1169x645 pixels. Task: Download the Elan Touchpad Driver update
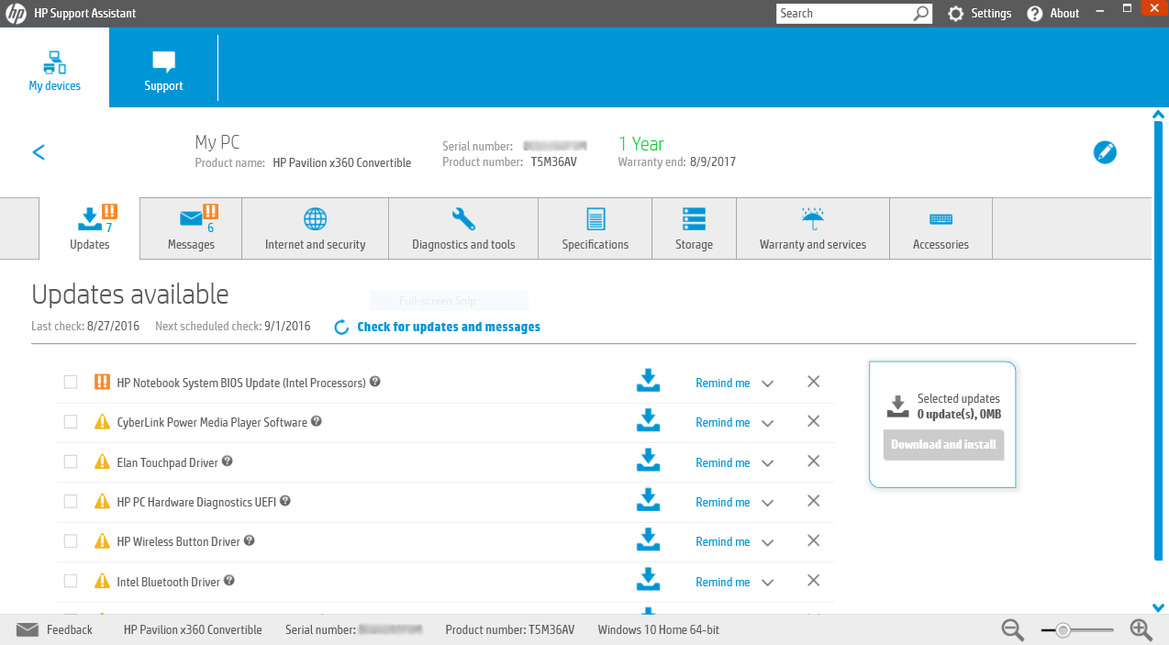[x=648, y=460]
